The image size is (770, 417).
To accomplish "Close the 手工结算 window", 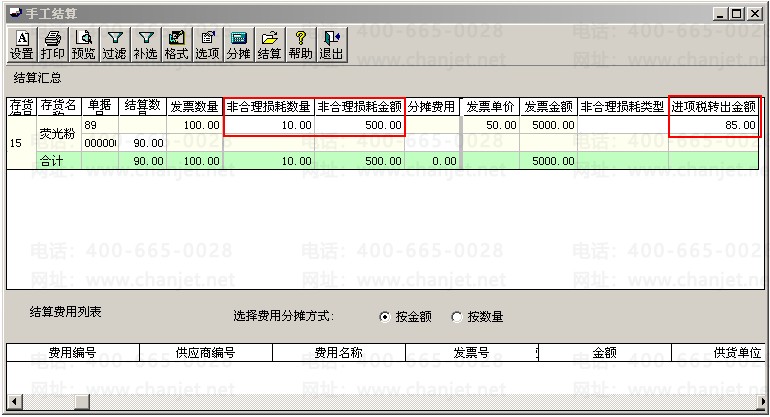I will tap(755, 14).
